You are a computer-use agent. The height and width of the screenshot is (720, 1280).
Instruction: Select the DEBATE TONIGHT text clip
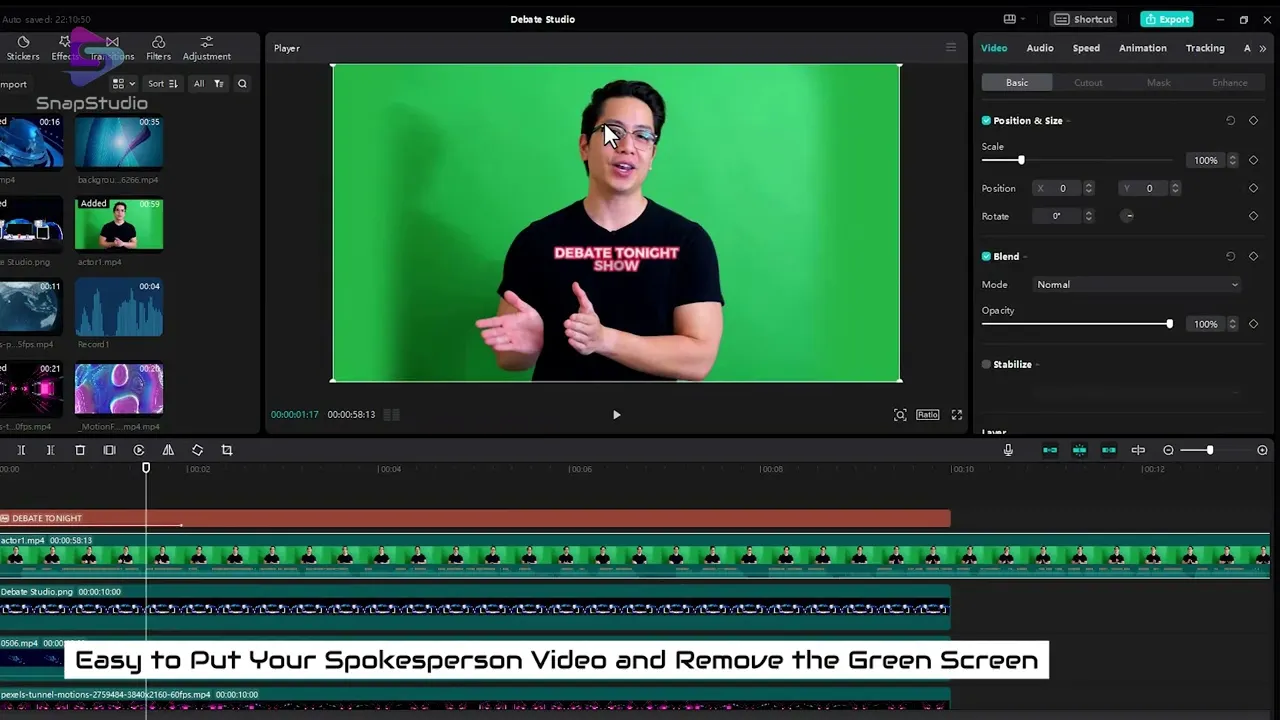(474, 518)
